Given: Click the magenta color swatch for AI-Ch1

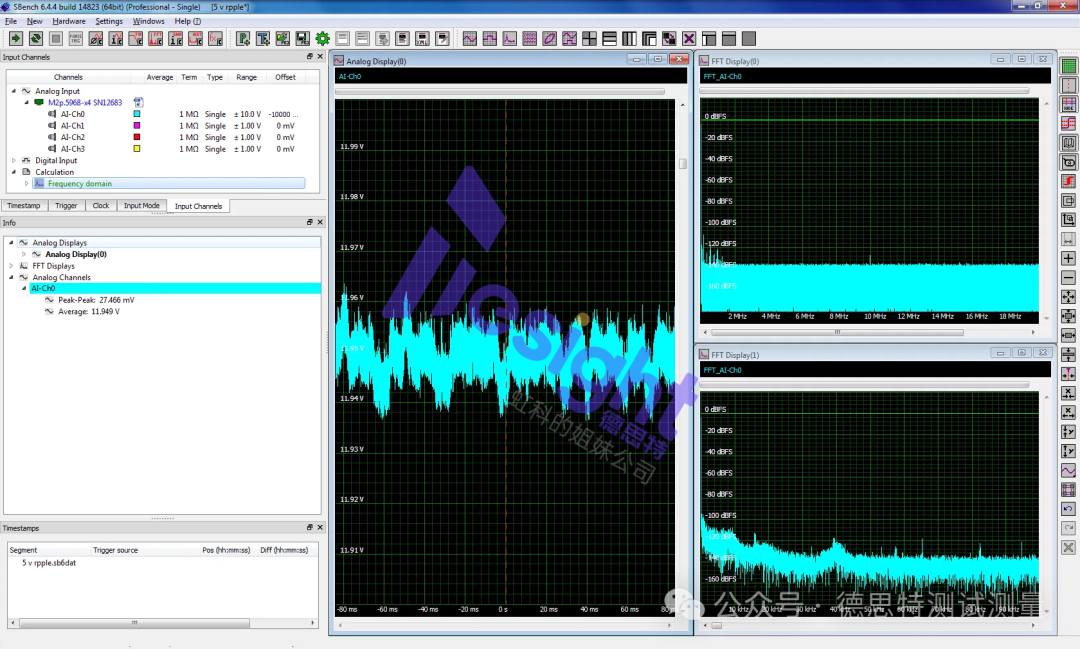Looking at the screenshot, I should click(x=136, y=126).
